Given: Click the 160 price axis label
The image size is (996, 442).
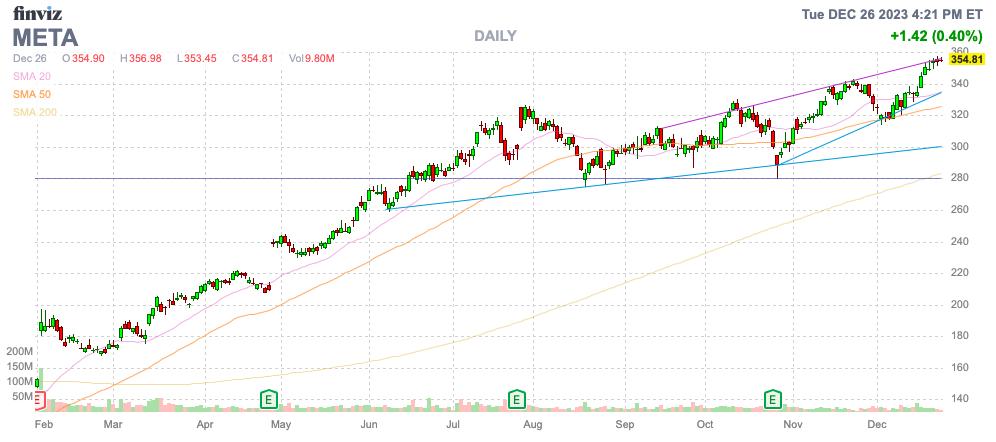Looking at the screenshot, I should (959, 368).
